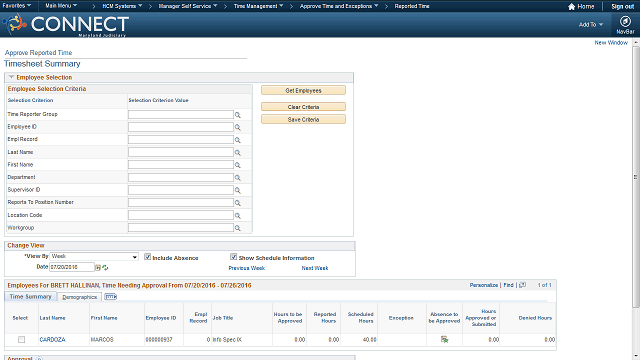This screenshot has width=640, height=360.
Task: Open lookup for Time Reporter Group
Action: click(238, 115)
